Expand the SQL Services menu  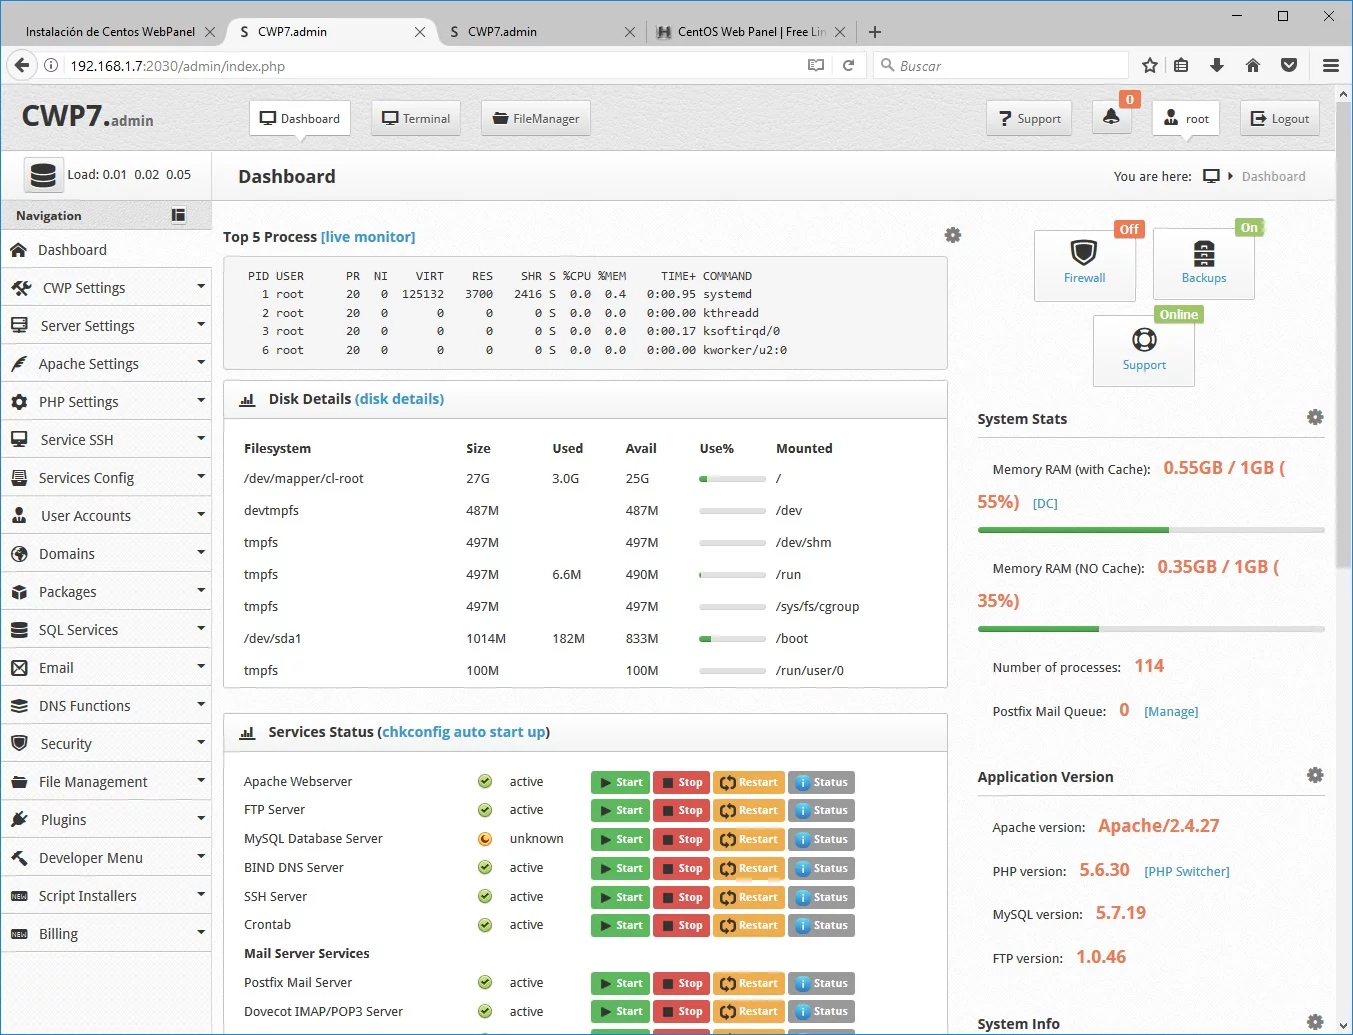point(106,630)
